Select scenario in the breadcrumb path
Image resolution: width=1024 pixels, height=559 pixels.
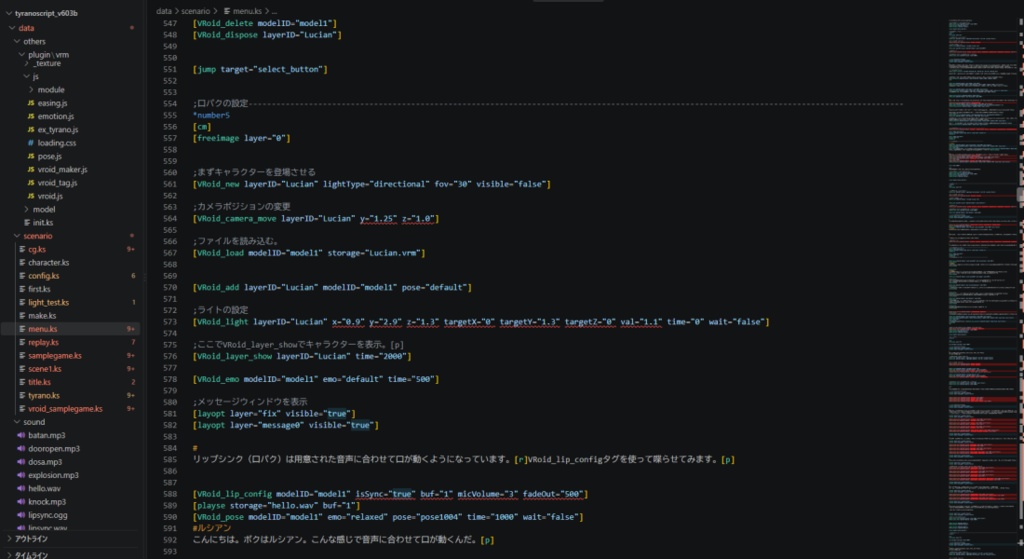pyautogui.click(x=195, y=11)
